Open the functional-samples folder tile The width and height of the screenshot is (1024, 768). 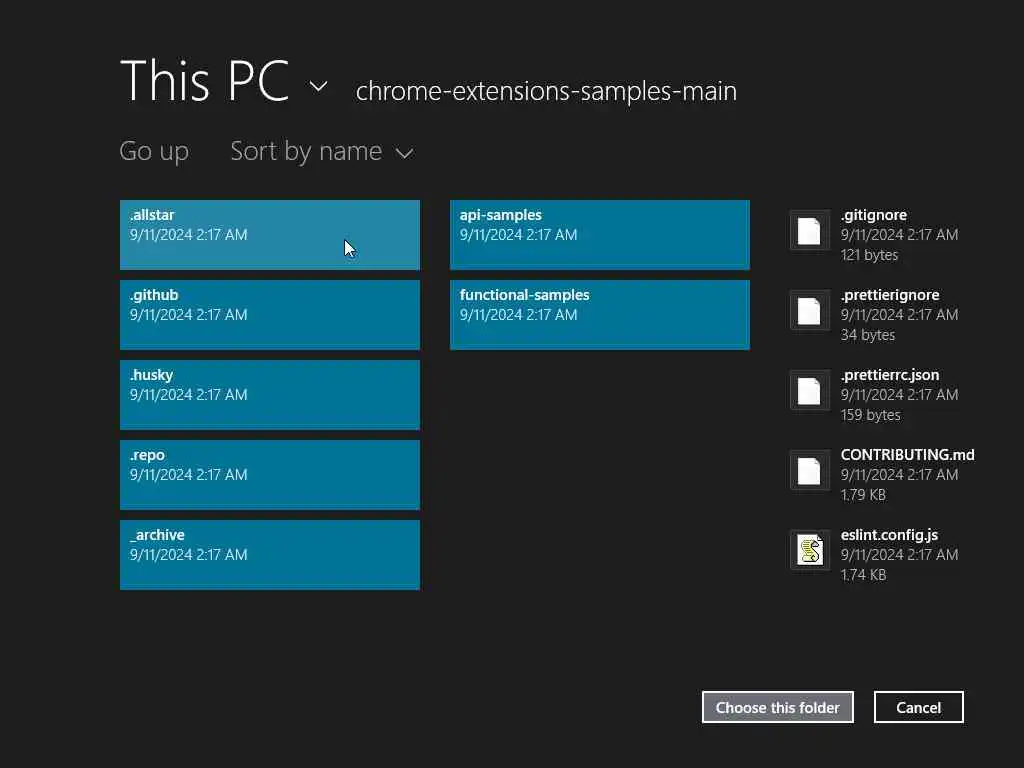(600, 315)
